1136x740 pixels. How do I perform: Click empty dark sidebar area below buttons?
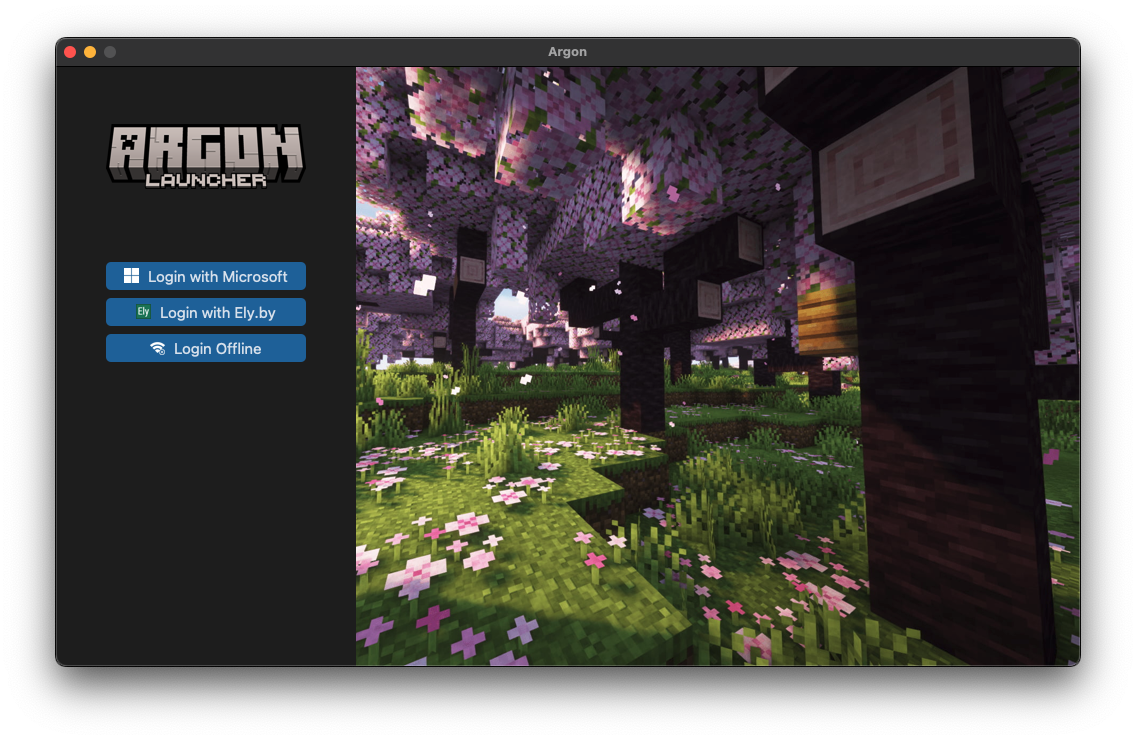tap(205, 520)
